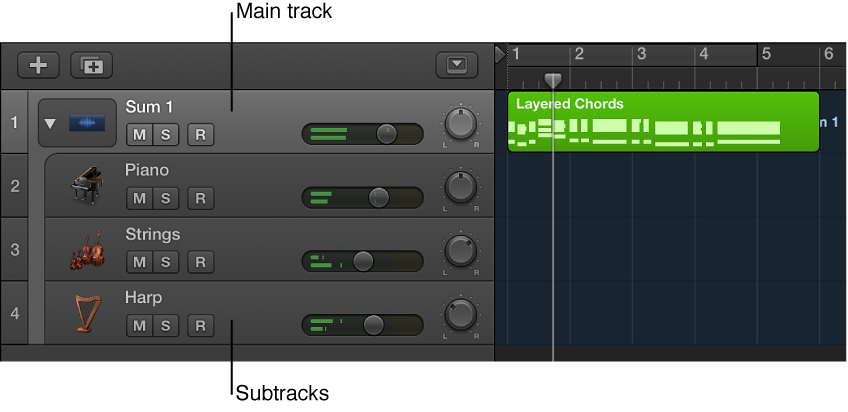
Task: Mute the Sum 1 track
Action: [x=140, y=135]
